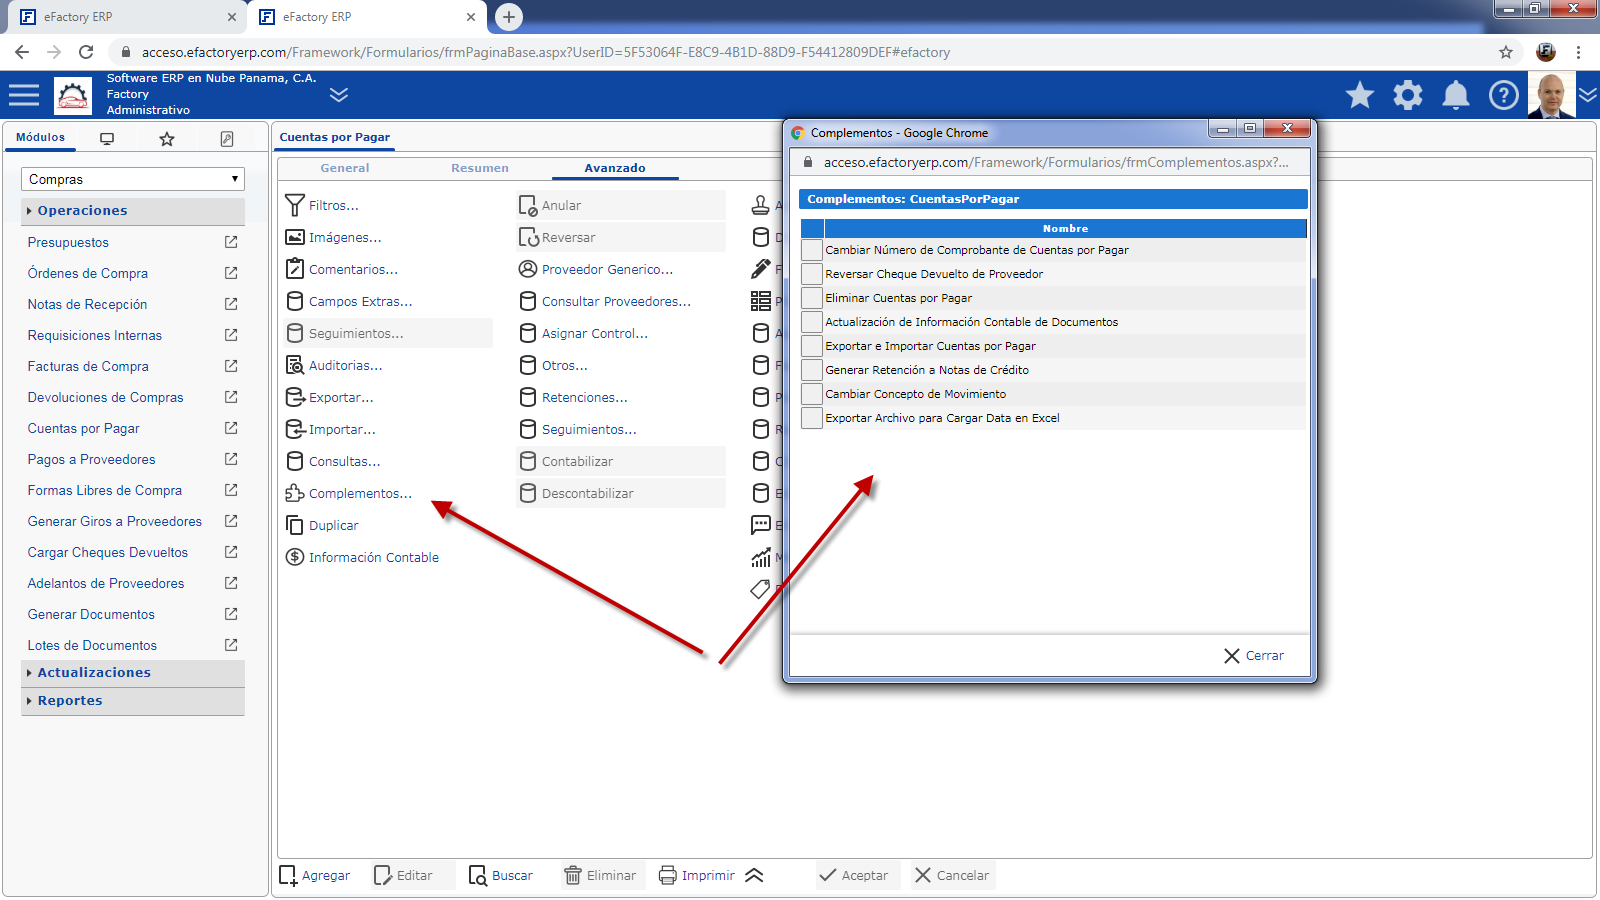Click the favorites star in header
Image resolution: width=1600 pixels, height=900 pixels.
1360,95
